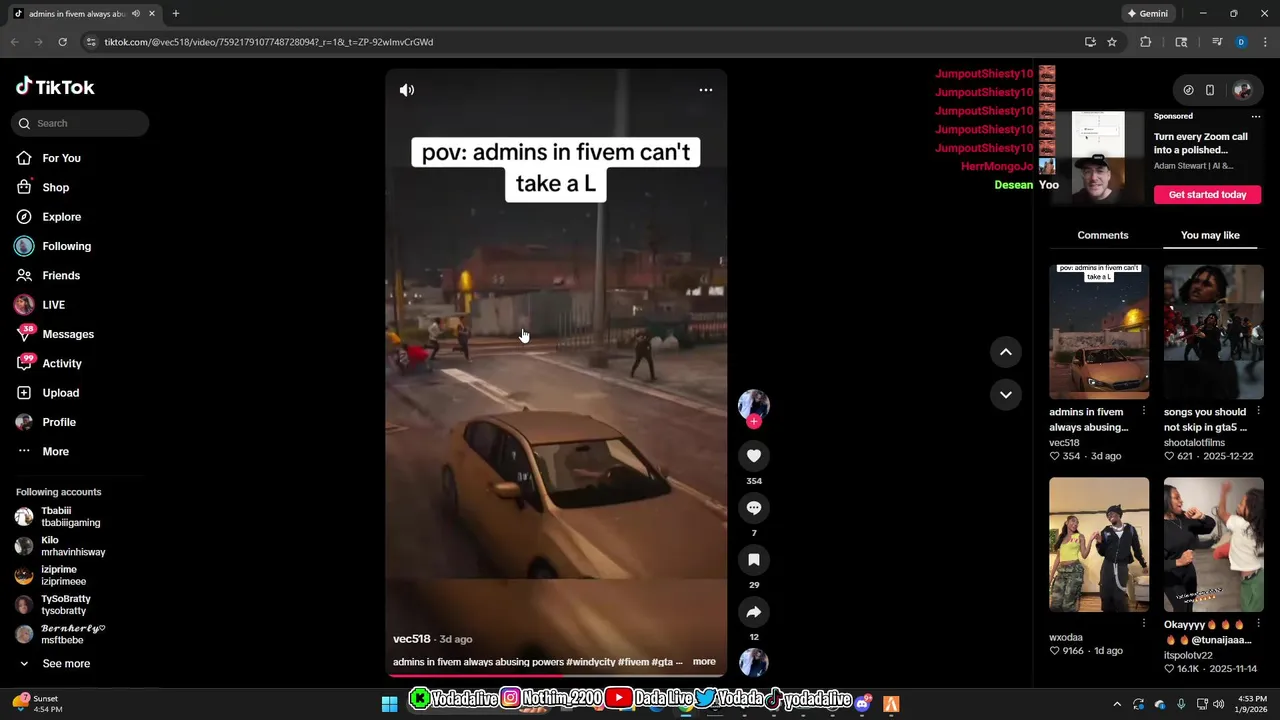Viewport: 1280px width, 720px height.
Task: Open Discord in the taskbar
Action: (x=863, y=703)
